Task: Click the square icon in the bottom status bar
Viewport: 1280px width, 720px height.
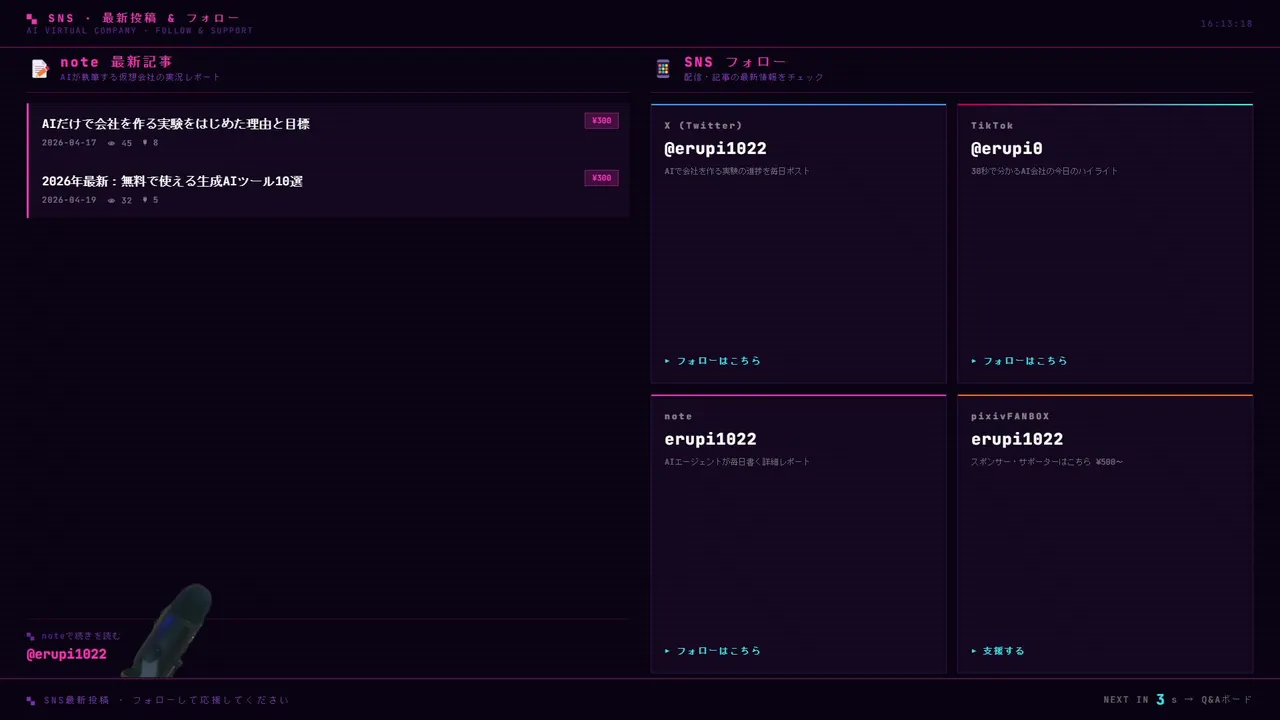Action: point(31,700)
